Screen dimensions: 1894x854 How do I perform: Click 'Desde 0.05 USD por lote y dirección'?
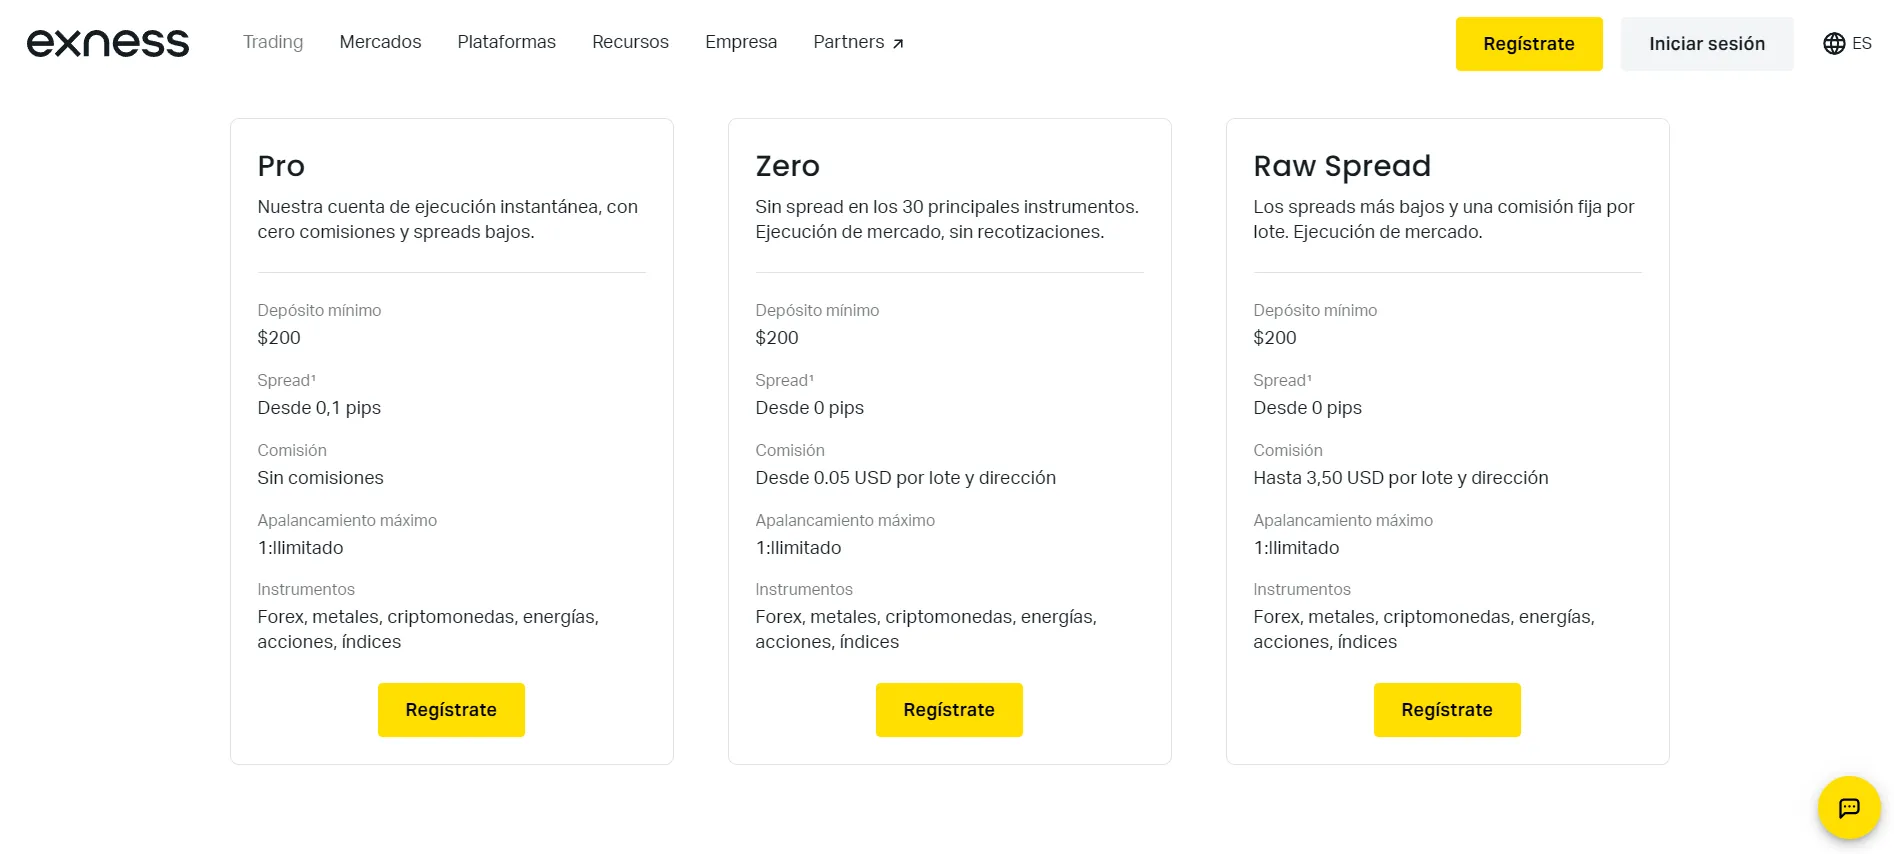905,478
